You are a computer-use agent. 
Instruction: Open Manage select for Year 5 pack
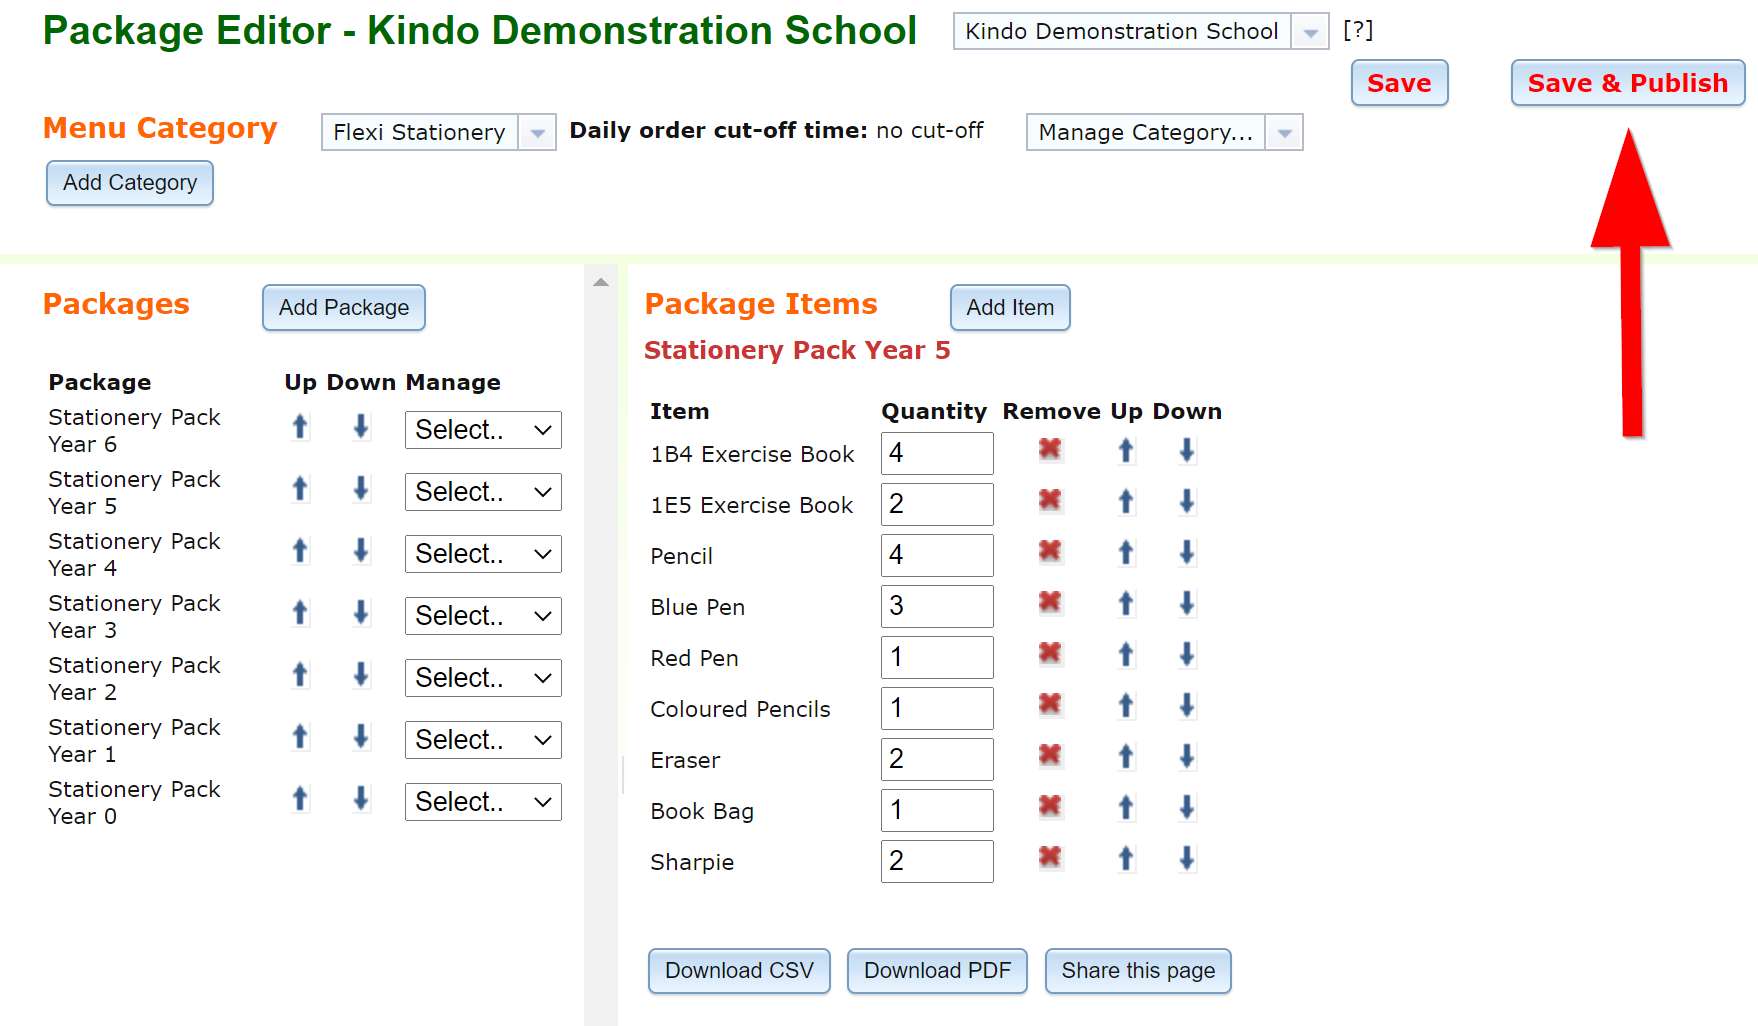[x=483, y=492]
